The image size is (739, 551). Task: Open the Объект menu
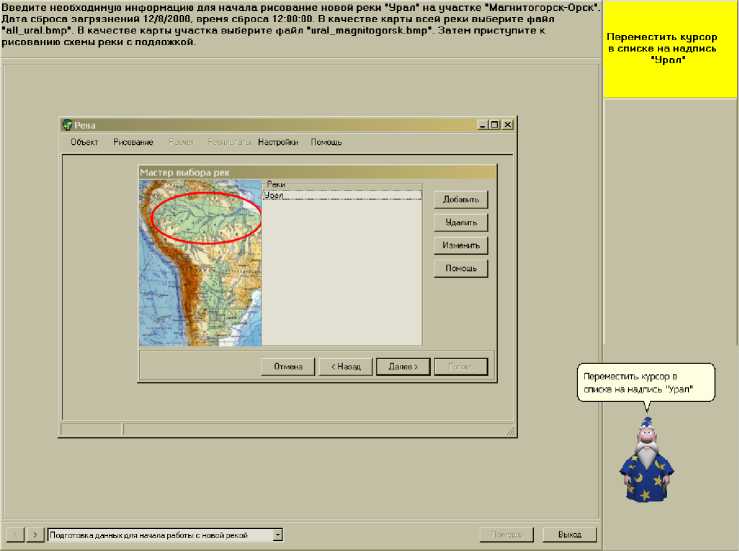(84, 142)
